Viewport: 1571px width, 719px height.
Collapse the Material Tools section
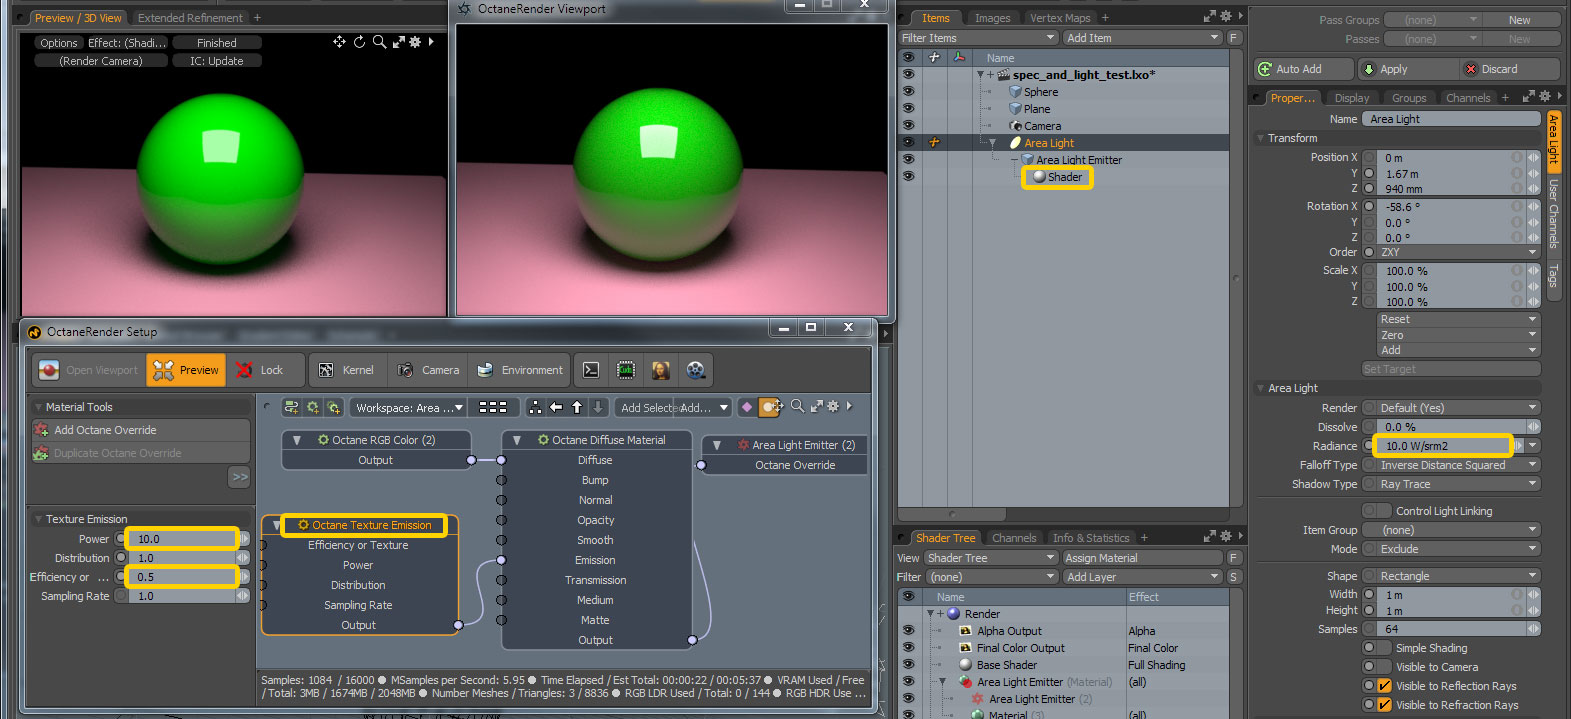(x=39, y=407)
